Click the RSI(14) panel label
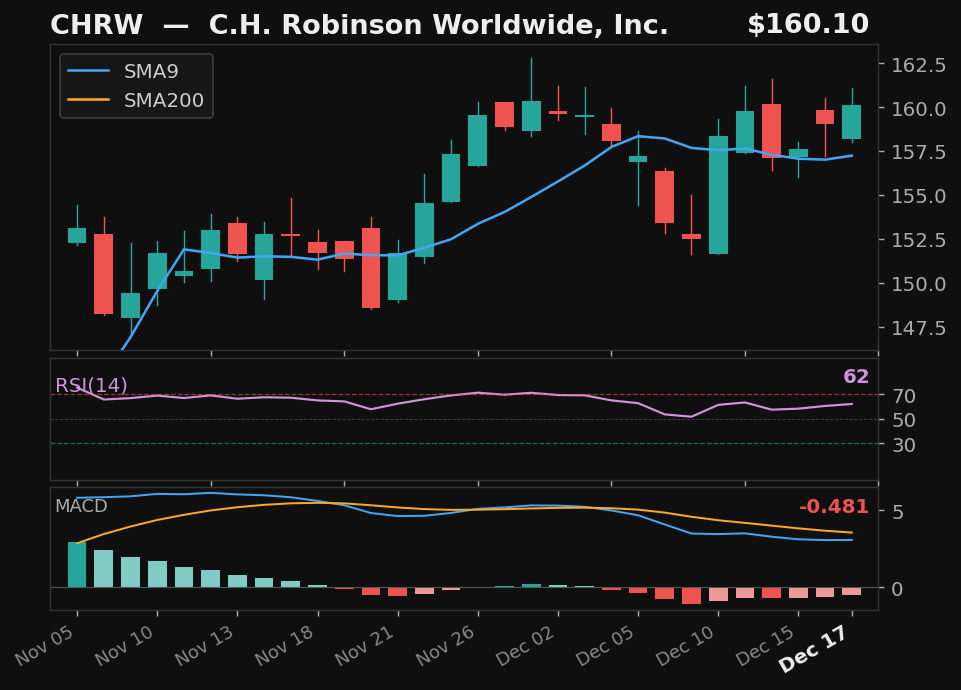This screenshot has width=961, height=690. pyautogui.click(x=91, y=385)
